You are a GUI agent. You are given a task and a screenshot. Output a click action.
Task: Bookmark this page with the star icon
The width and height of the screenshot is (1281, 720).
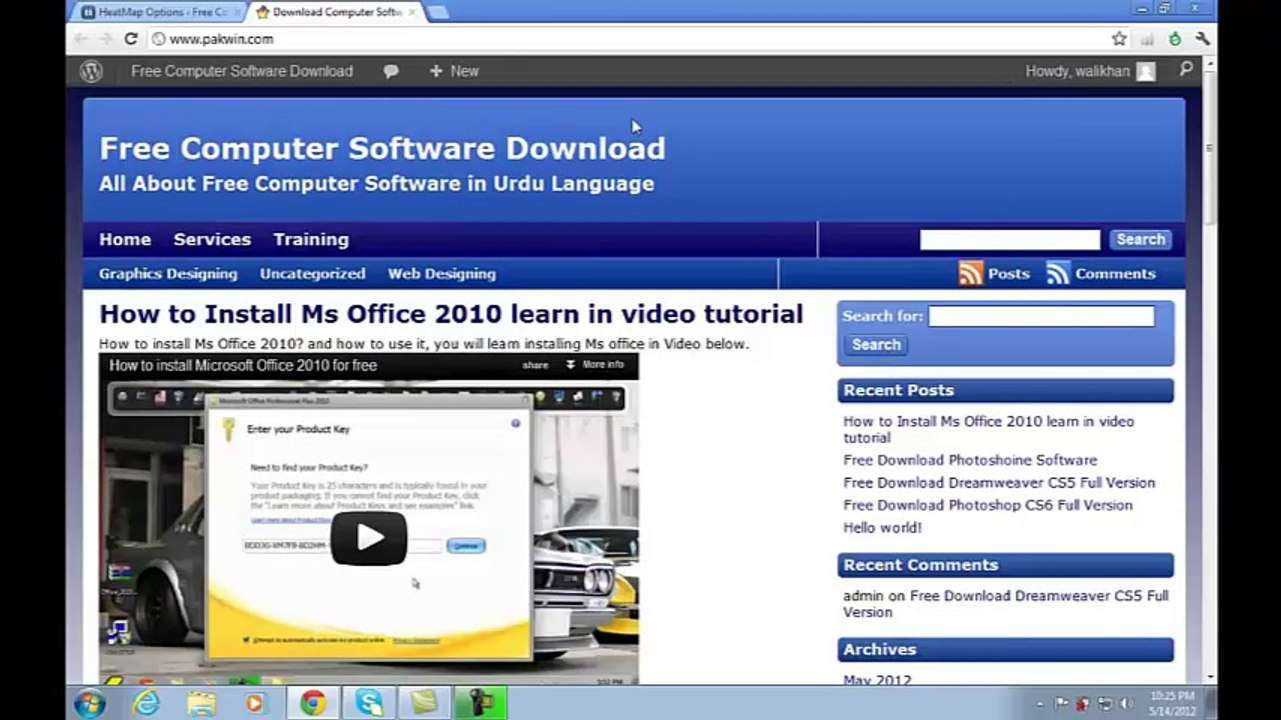1119,39
